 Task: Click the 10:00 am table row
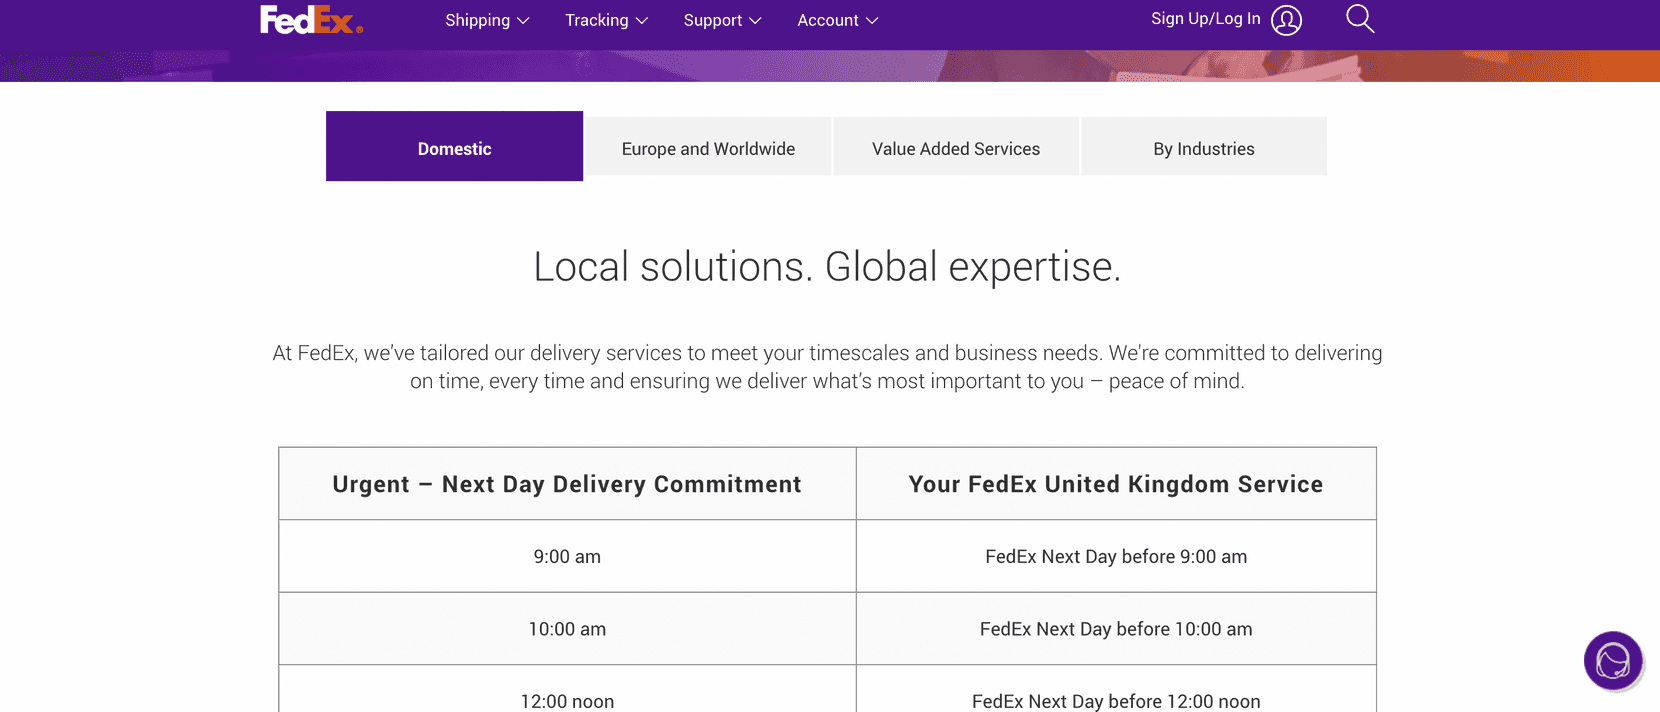pos(567,629)
